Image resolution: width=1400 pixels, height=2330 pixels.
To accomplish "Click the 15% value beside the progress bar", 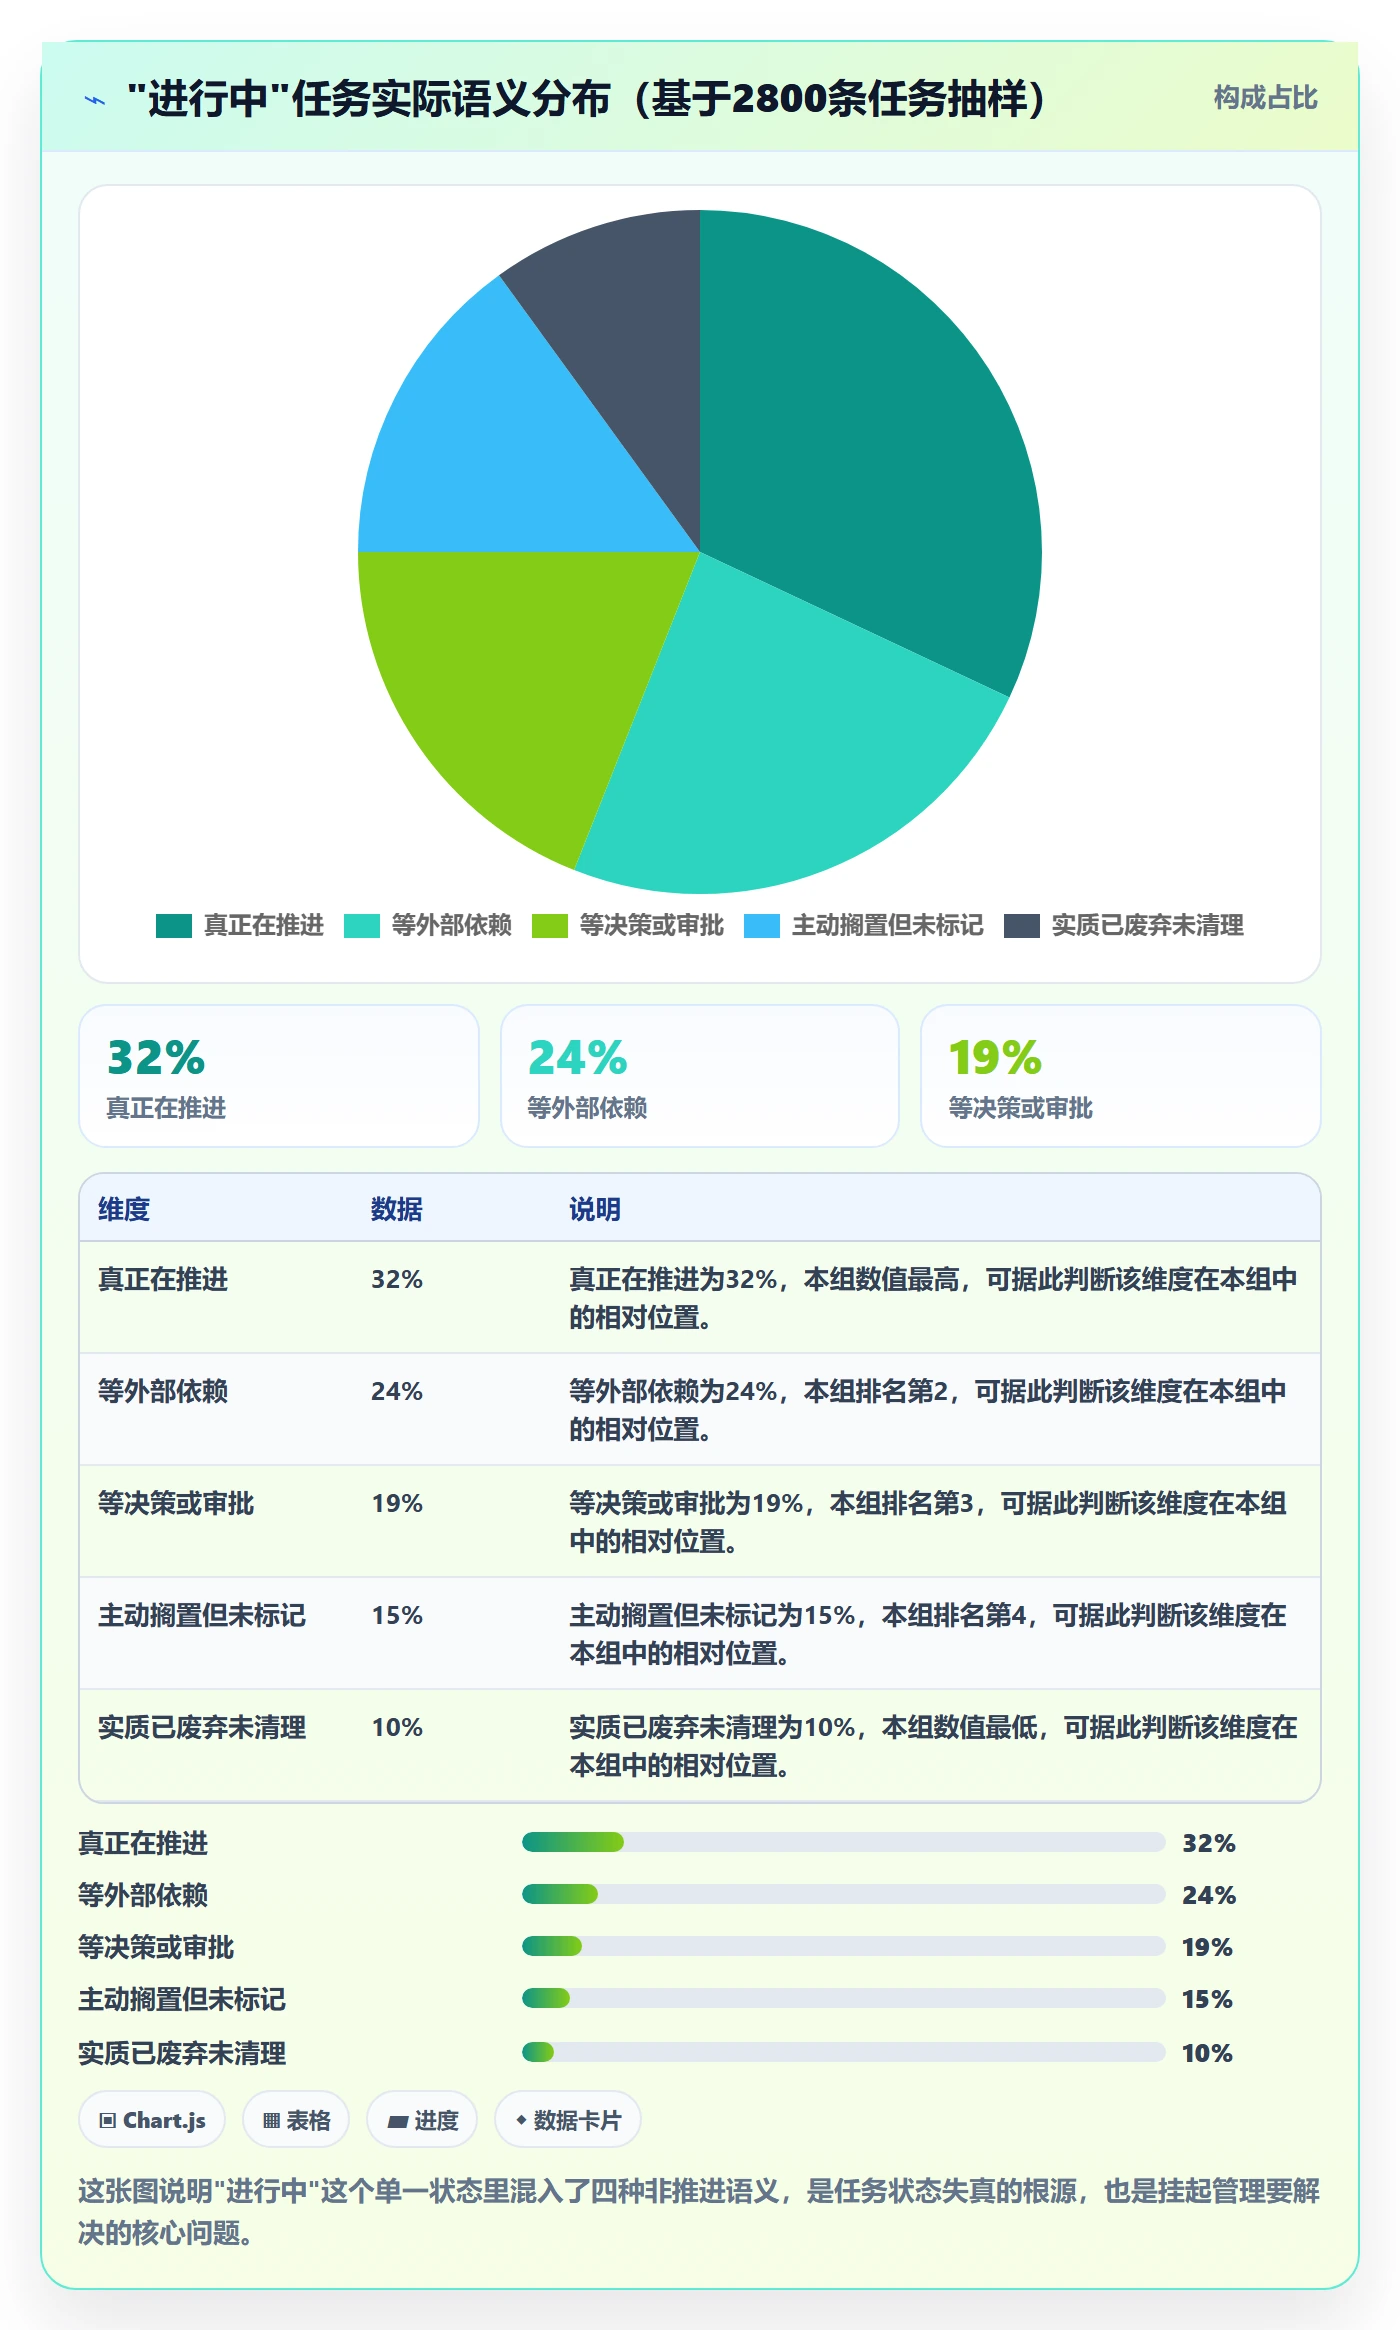I will pyautogui.click(x=1207, y=1999).
